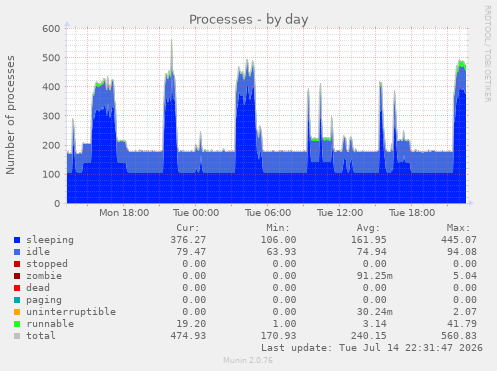
Task: Click the 'zombie' legend label
Action: [44, 276]
